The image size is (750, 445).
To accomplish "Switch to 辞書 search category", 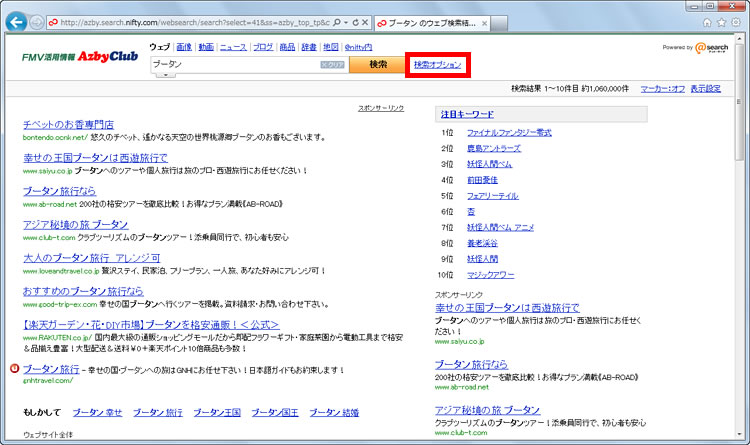I will (309, 47).
